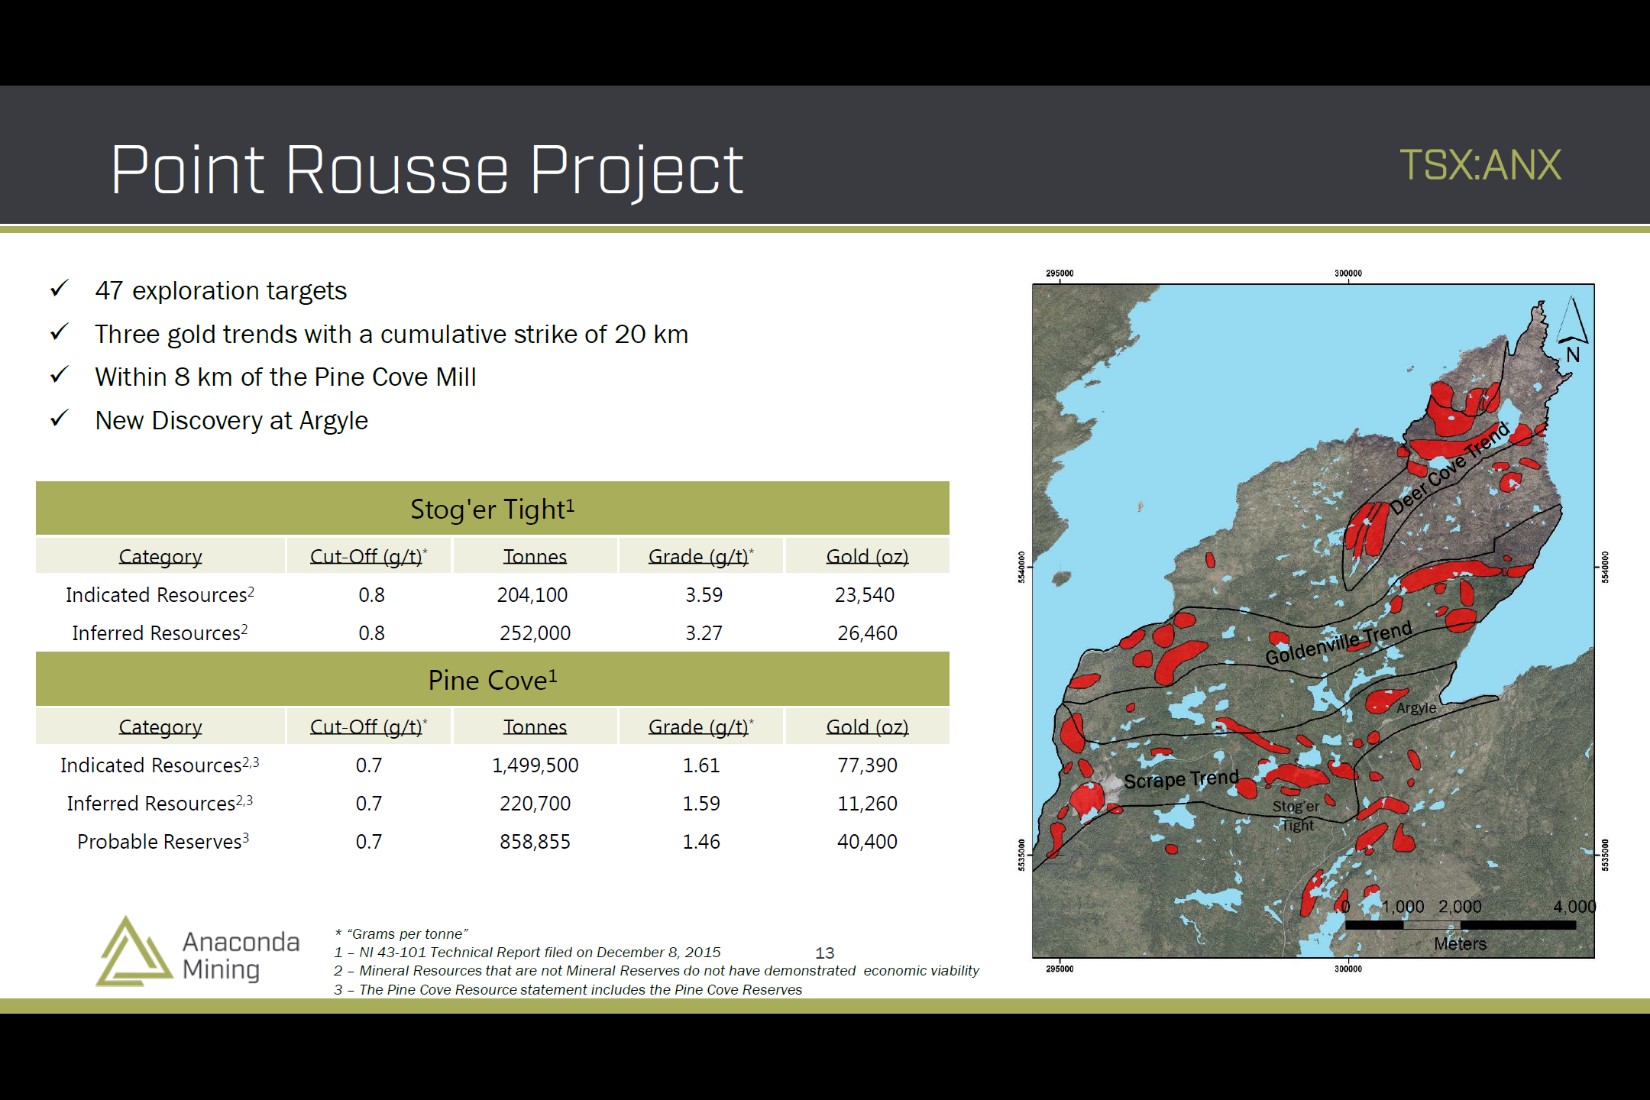Click the 40,400 gold ounces cell
This screenshot has width=1650, height=1100.
coord(867,842)
